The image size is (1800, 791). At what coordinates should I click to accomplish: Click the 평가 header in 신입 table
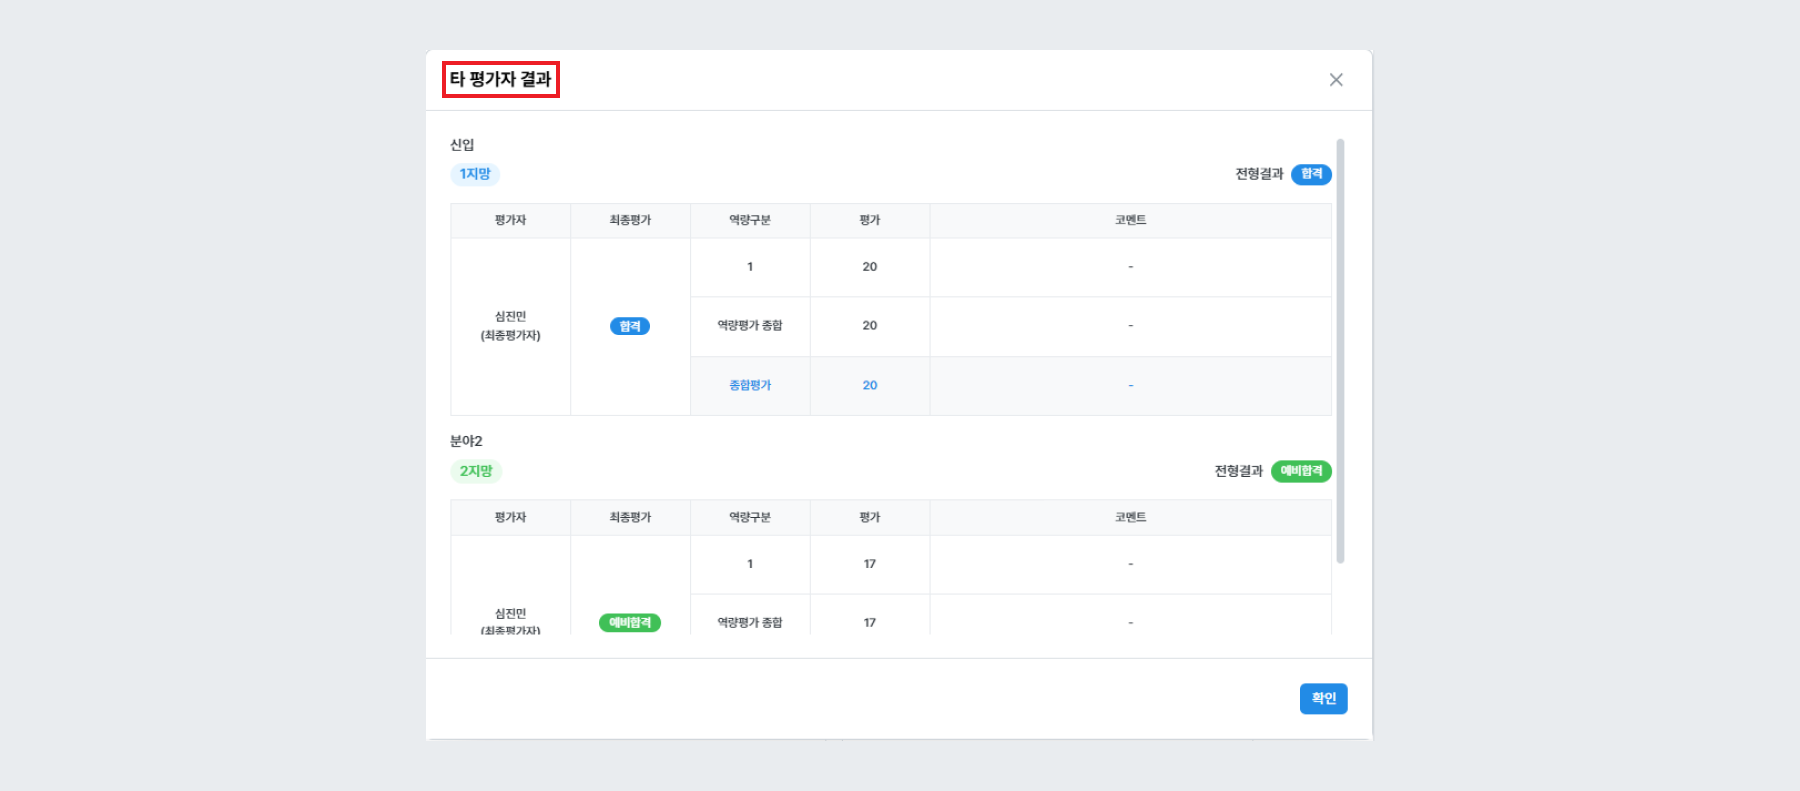[x=870, y=220]
